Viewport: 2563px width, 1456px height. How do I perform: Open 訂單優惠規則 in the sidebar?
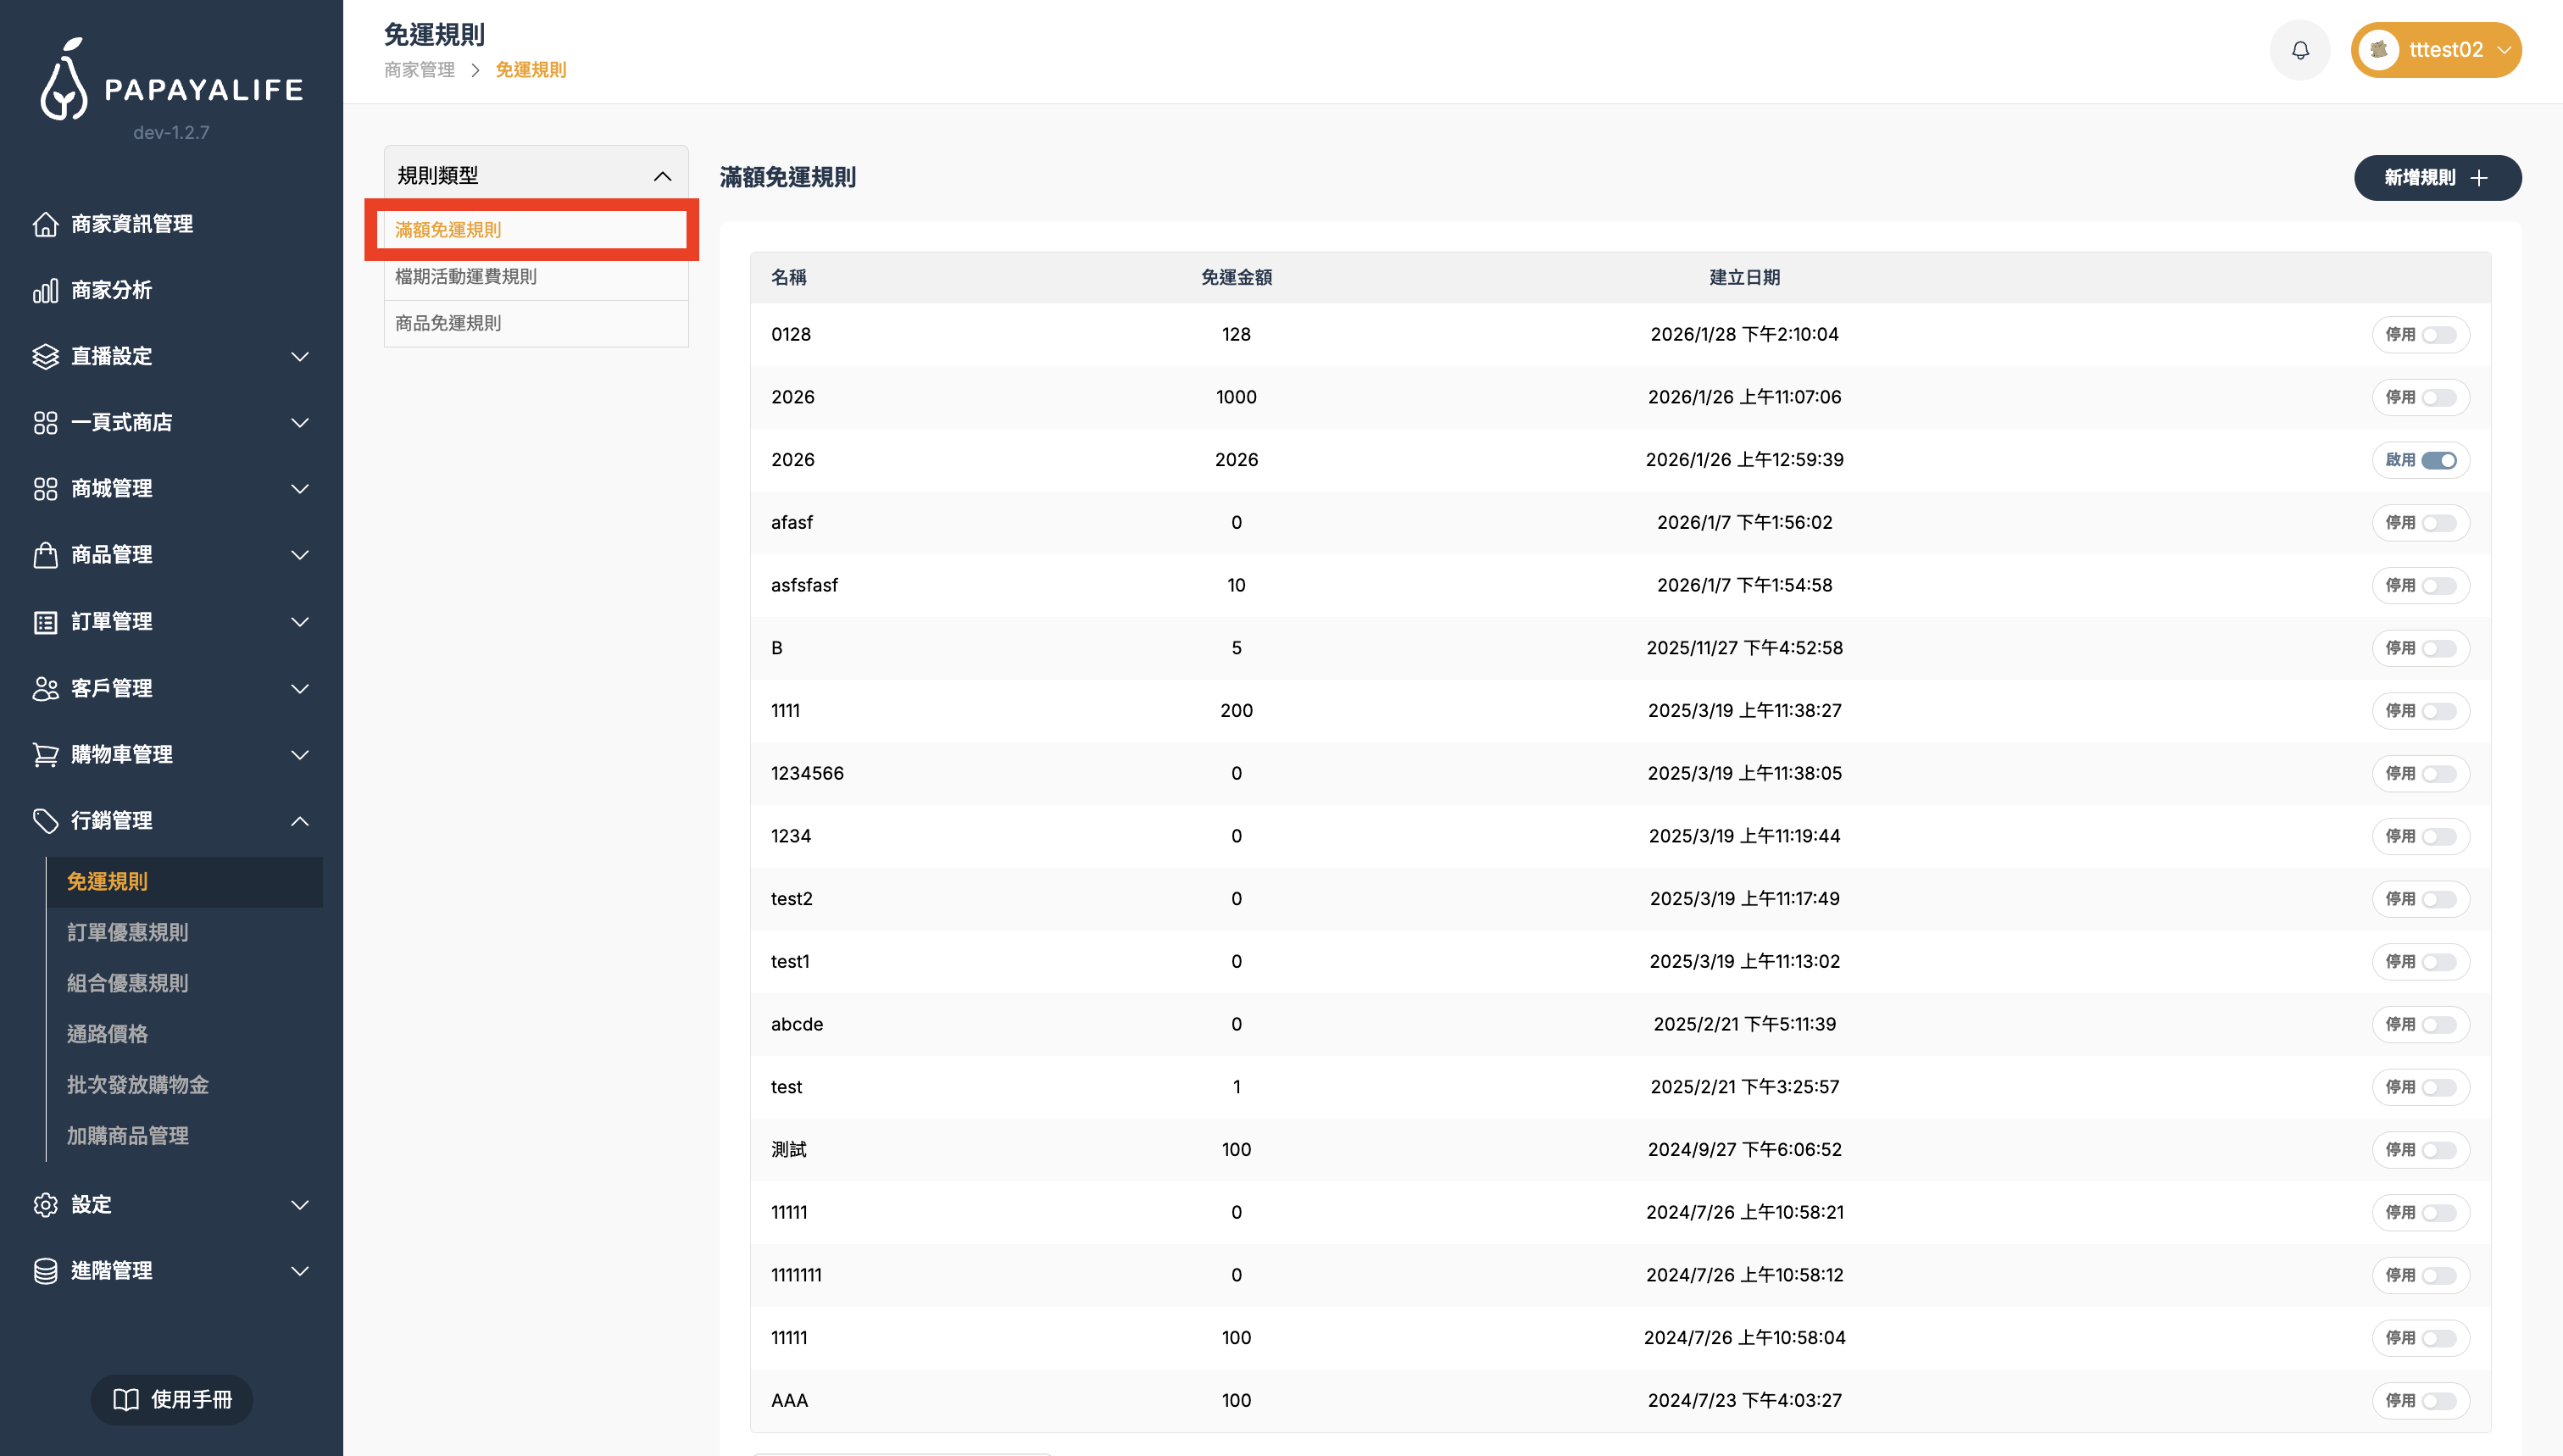pyautogui.click(x=128, y=932)
